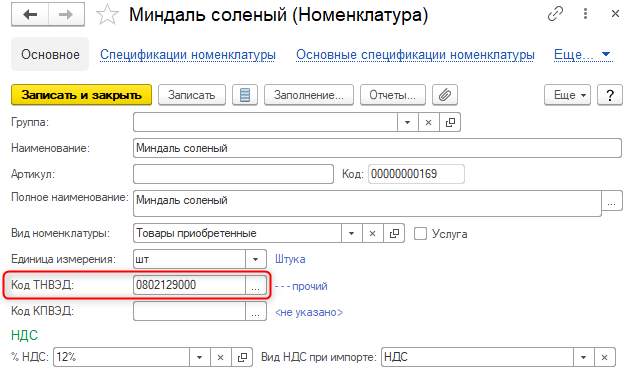Open the Группа dropdown list
626x374 pixels.
[408, 122]
